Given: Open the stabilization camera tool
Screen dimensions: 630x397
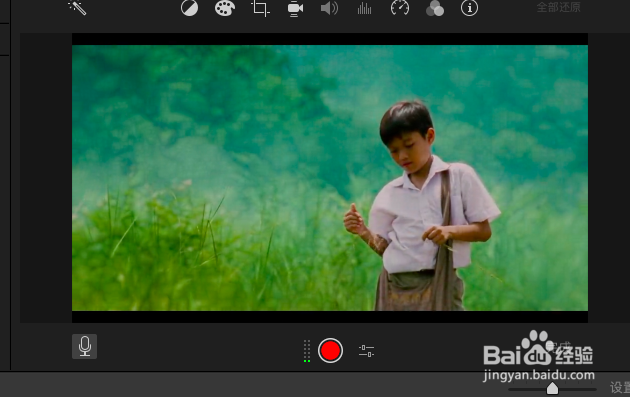Looking at the screenshot, I should (x=295, y=9).
